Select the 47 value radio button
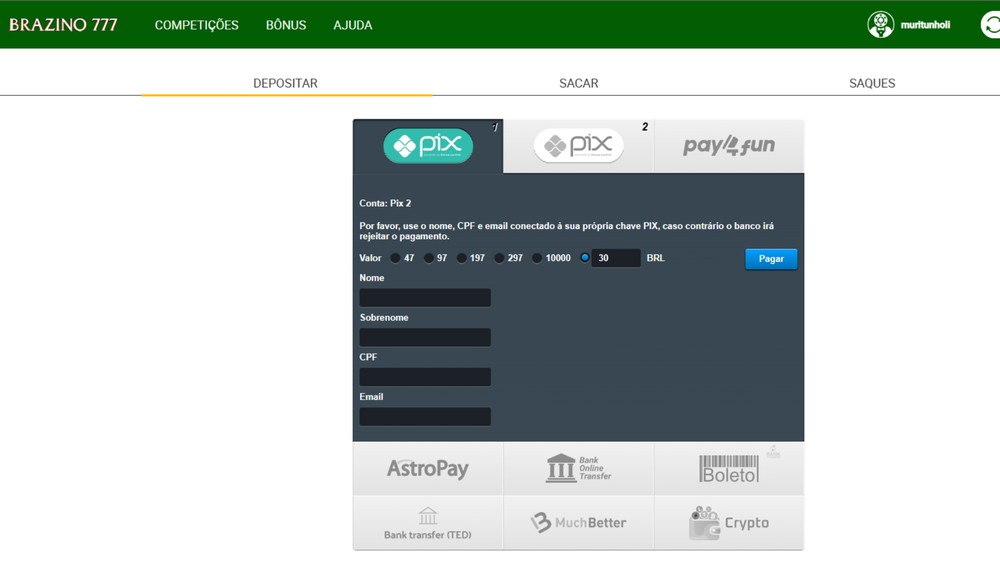This screenshot has height=562, width=1000. point(395,258)
